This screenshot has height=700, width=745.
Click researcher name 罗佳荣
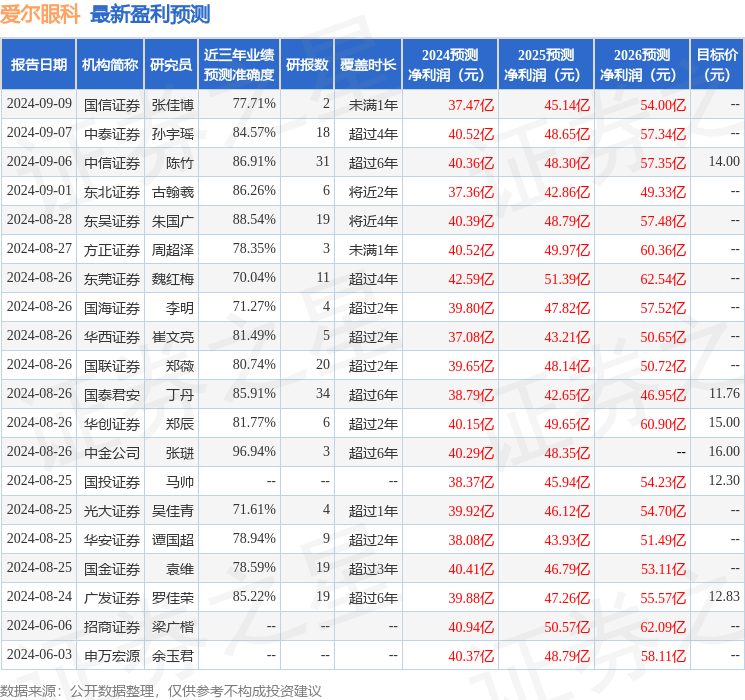[x=172, y=598]
